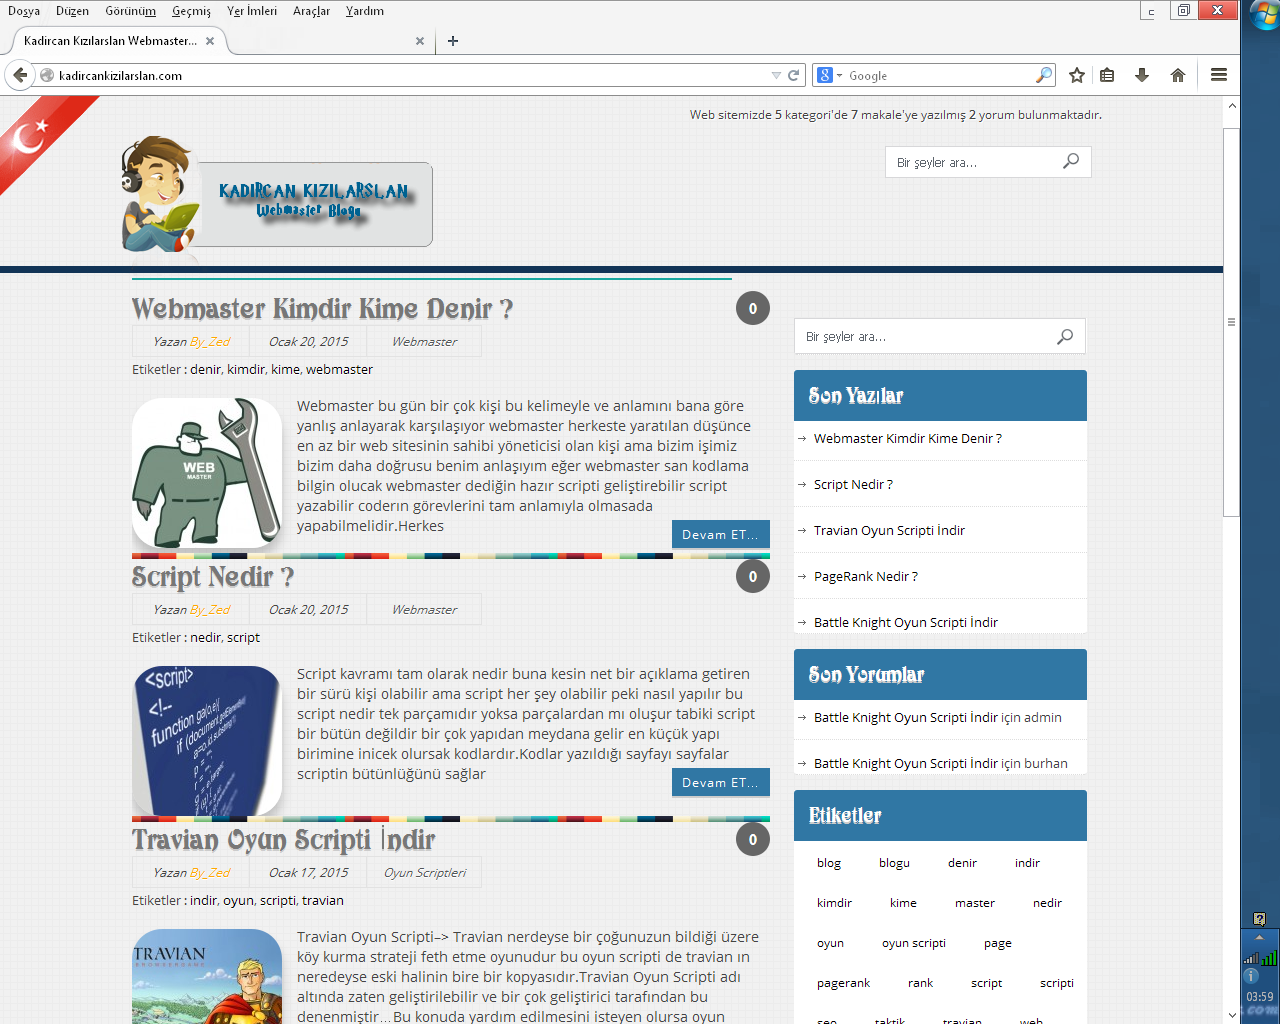Select the Kadircan Kızılarslan Webmaster tab
The height and width of the screenshot is (1024, 1280).
coord(110,41)
